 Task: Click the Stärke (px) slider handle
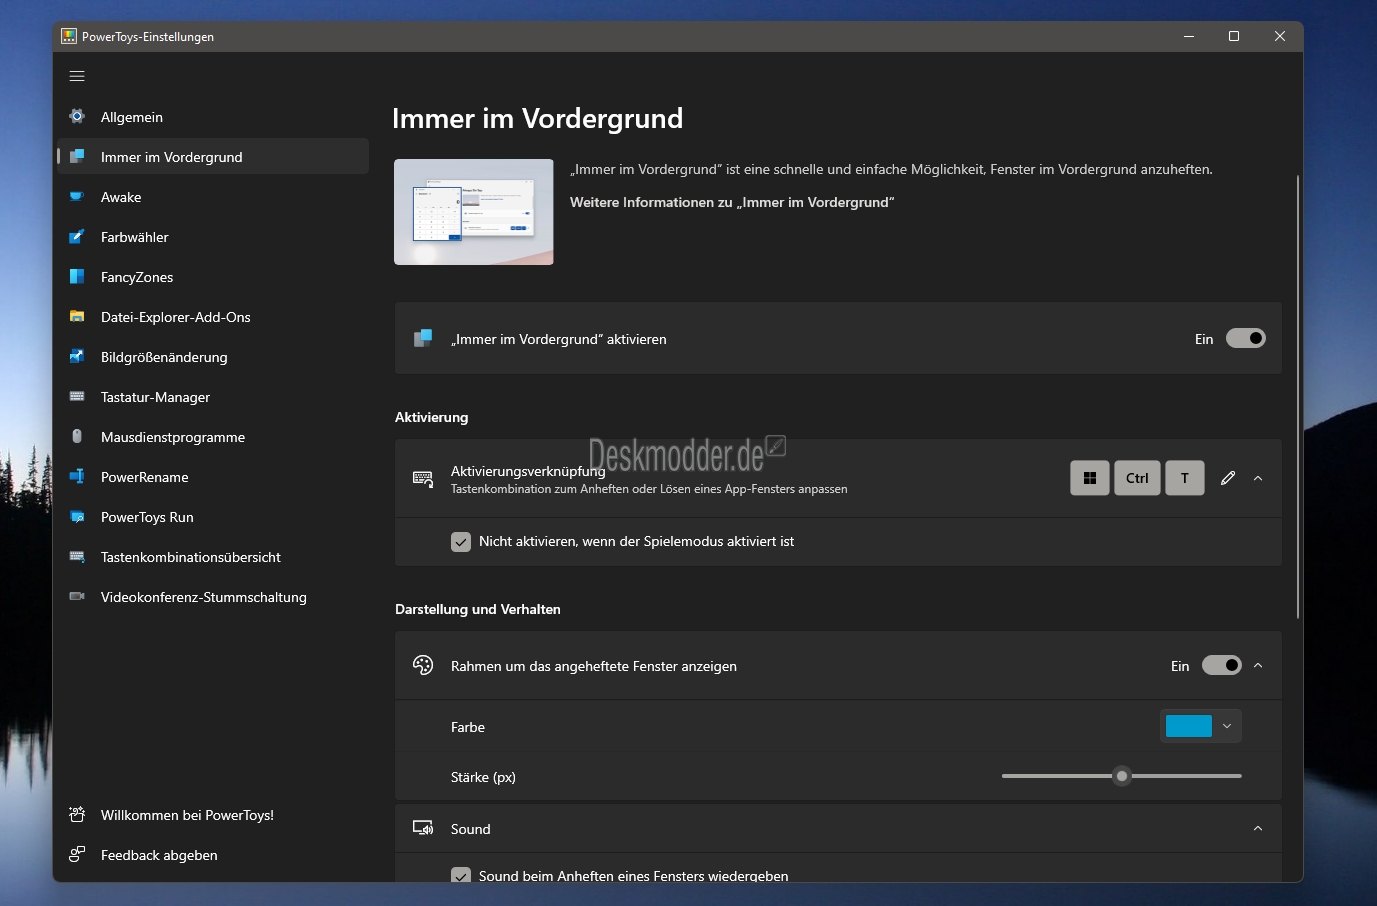1122,776
